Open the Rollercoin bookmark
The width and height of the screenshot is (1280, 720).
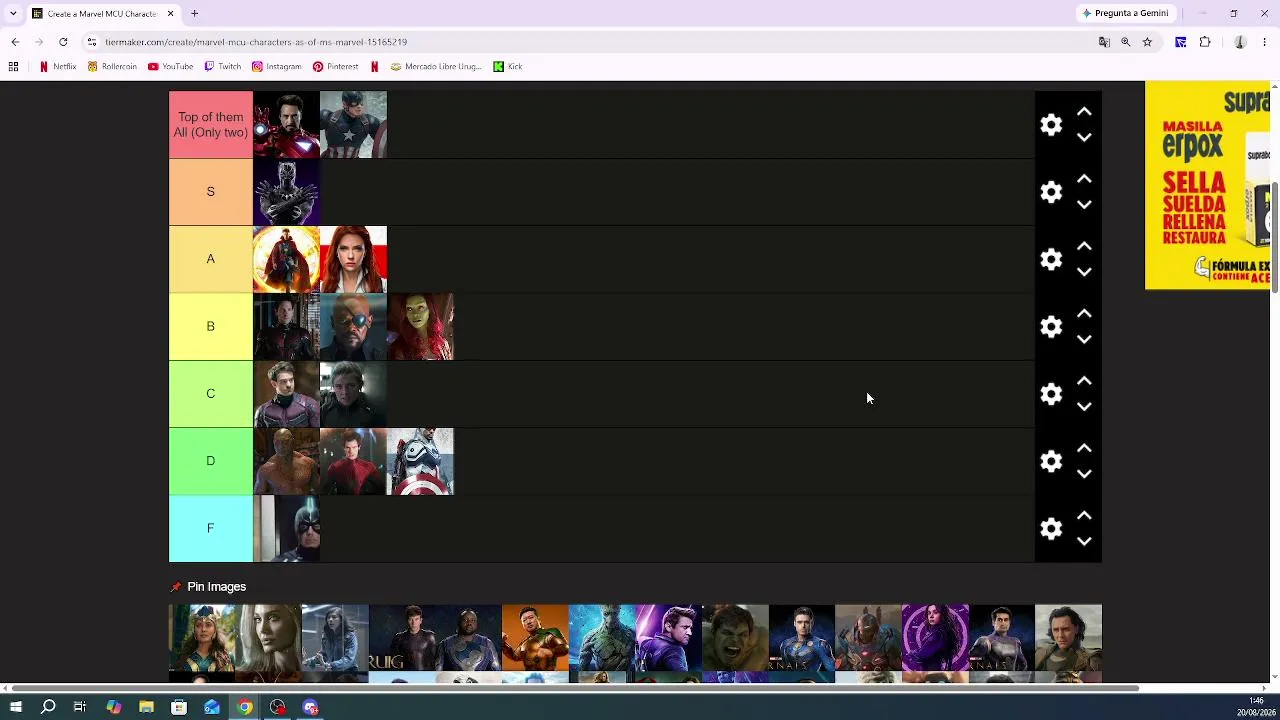click(112, 67)
